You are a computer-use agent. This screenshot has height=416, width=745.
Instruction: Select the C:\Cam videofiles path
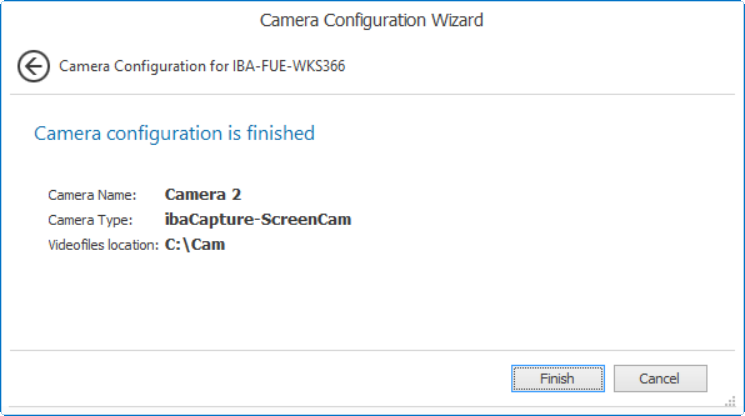click(x=195, y=245)
